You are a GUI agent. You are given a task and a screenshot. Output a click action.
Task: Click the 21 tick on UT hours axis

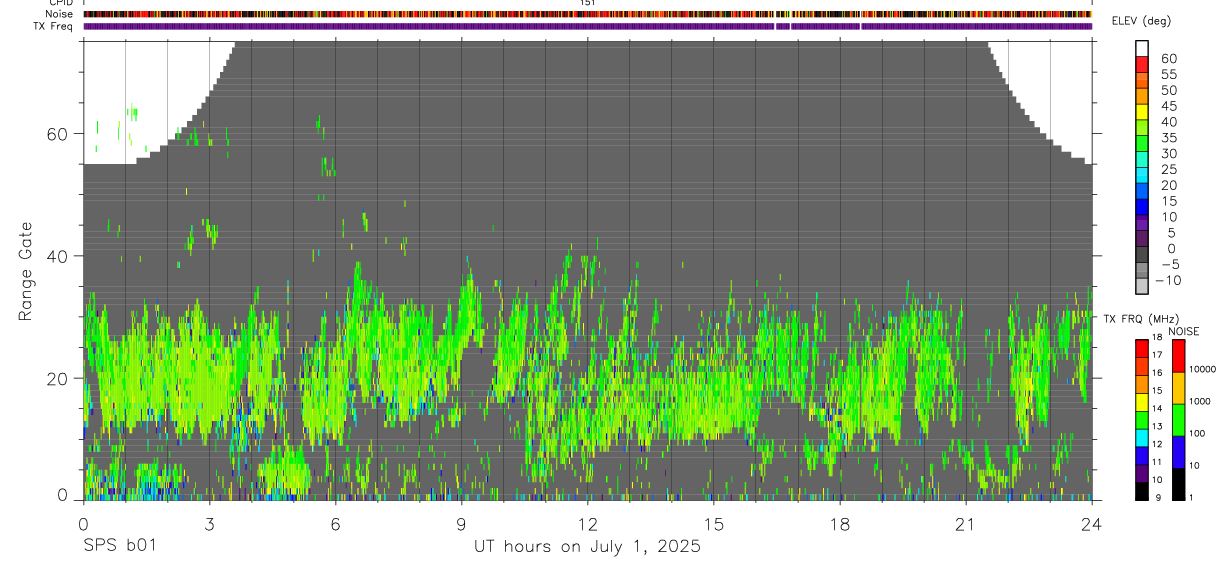965,524
